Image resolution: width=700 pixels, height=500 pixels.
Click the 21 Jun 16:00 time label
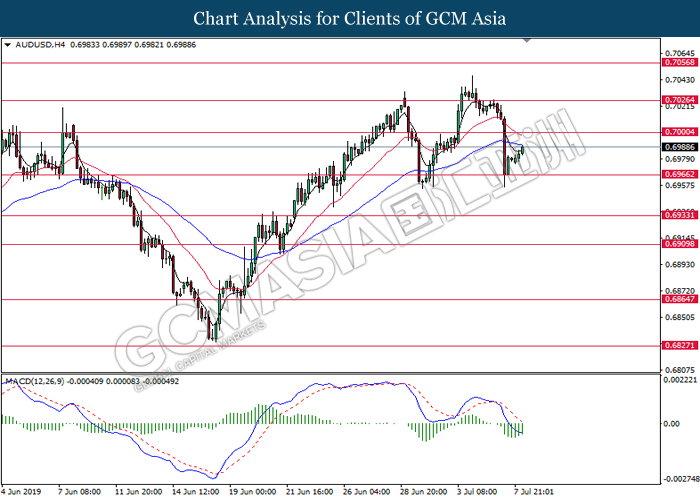click(x=310, y=492)
